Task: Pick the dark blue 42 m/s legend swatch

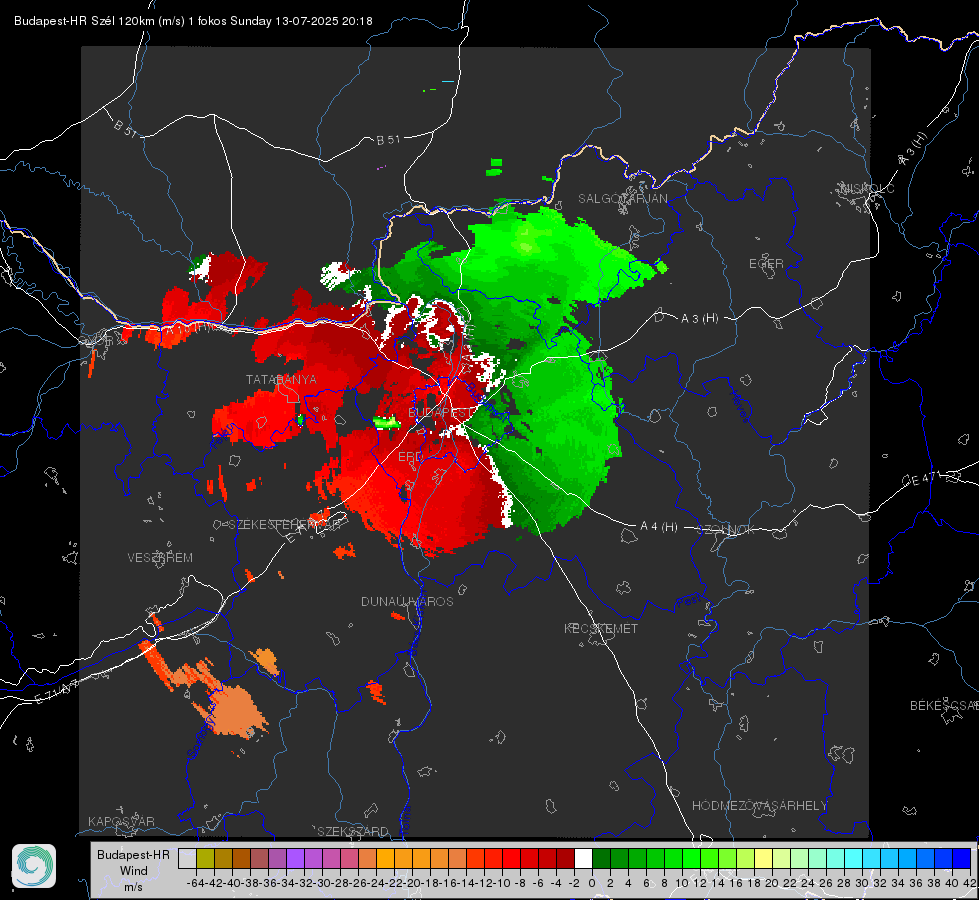Action: click(962, 859)
